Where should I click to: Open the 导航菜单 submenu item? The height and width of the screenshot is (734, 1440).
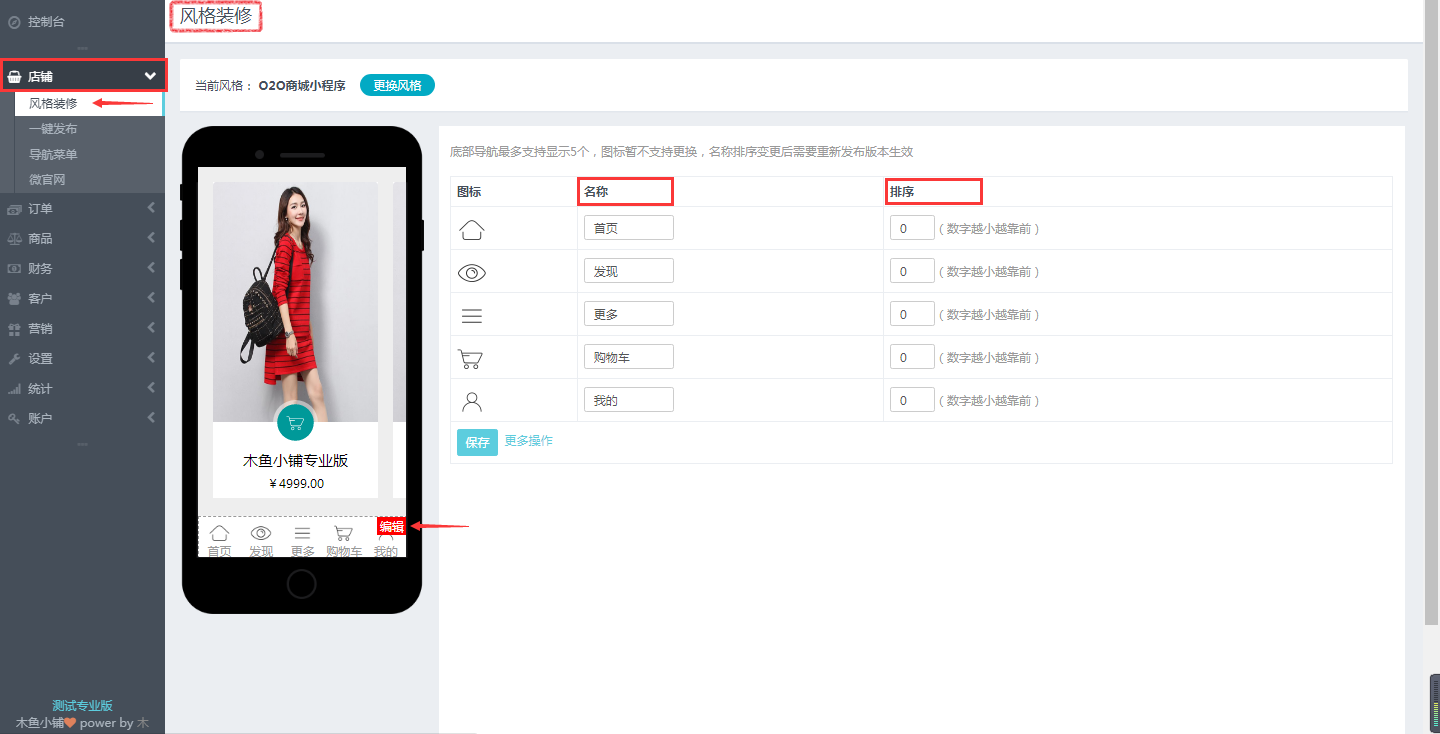point(53,155)
